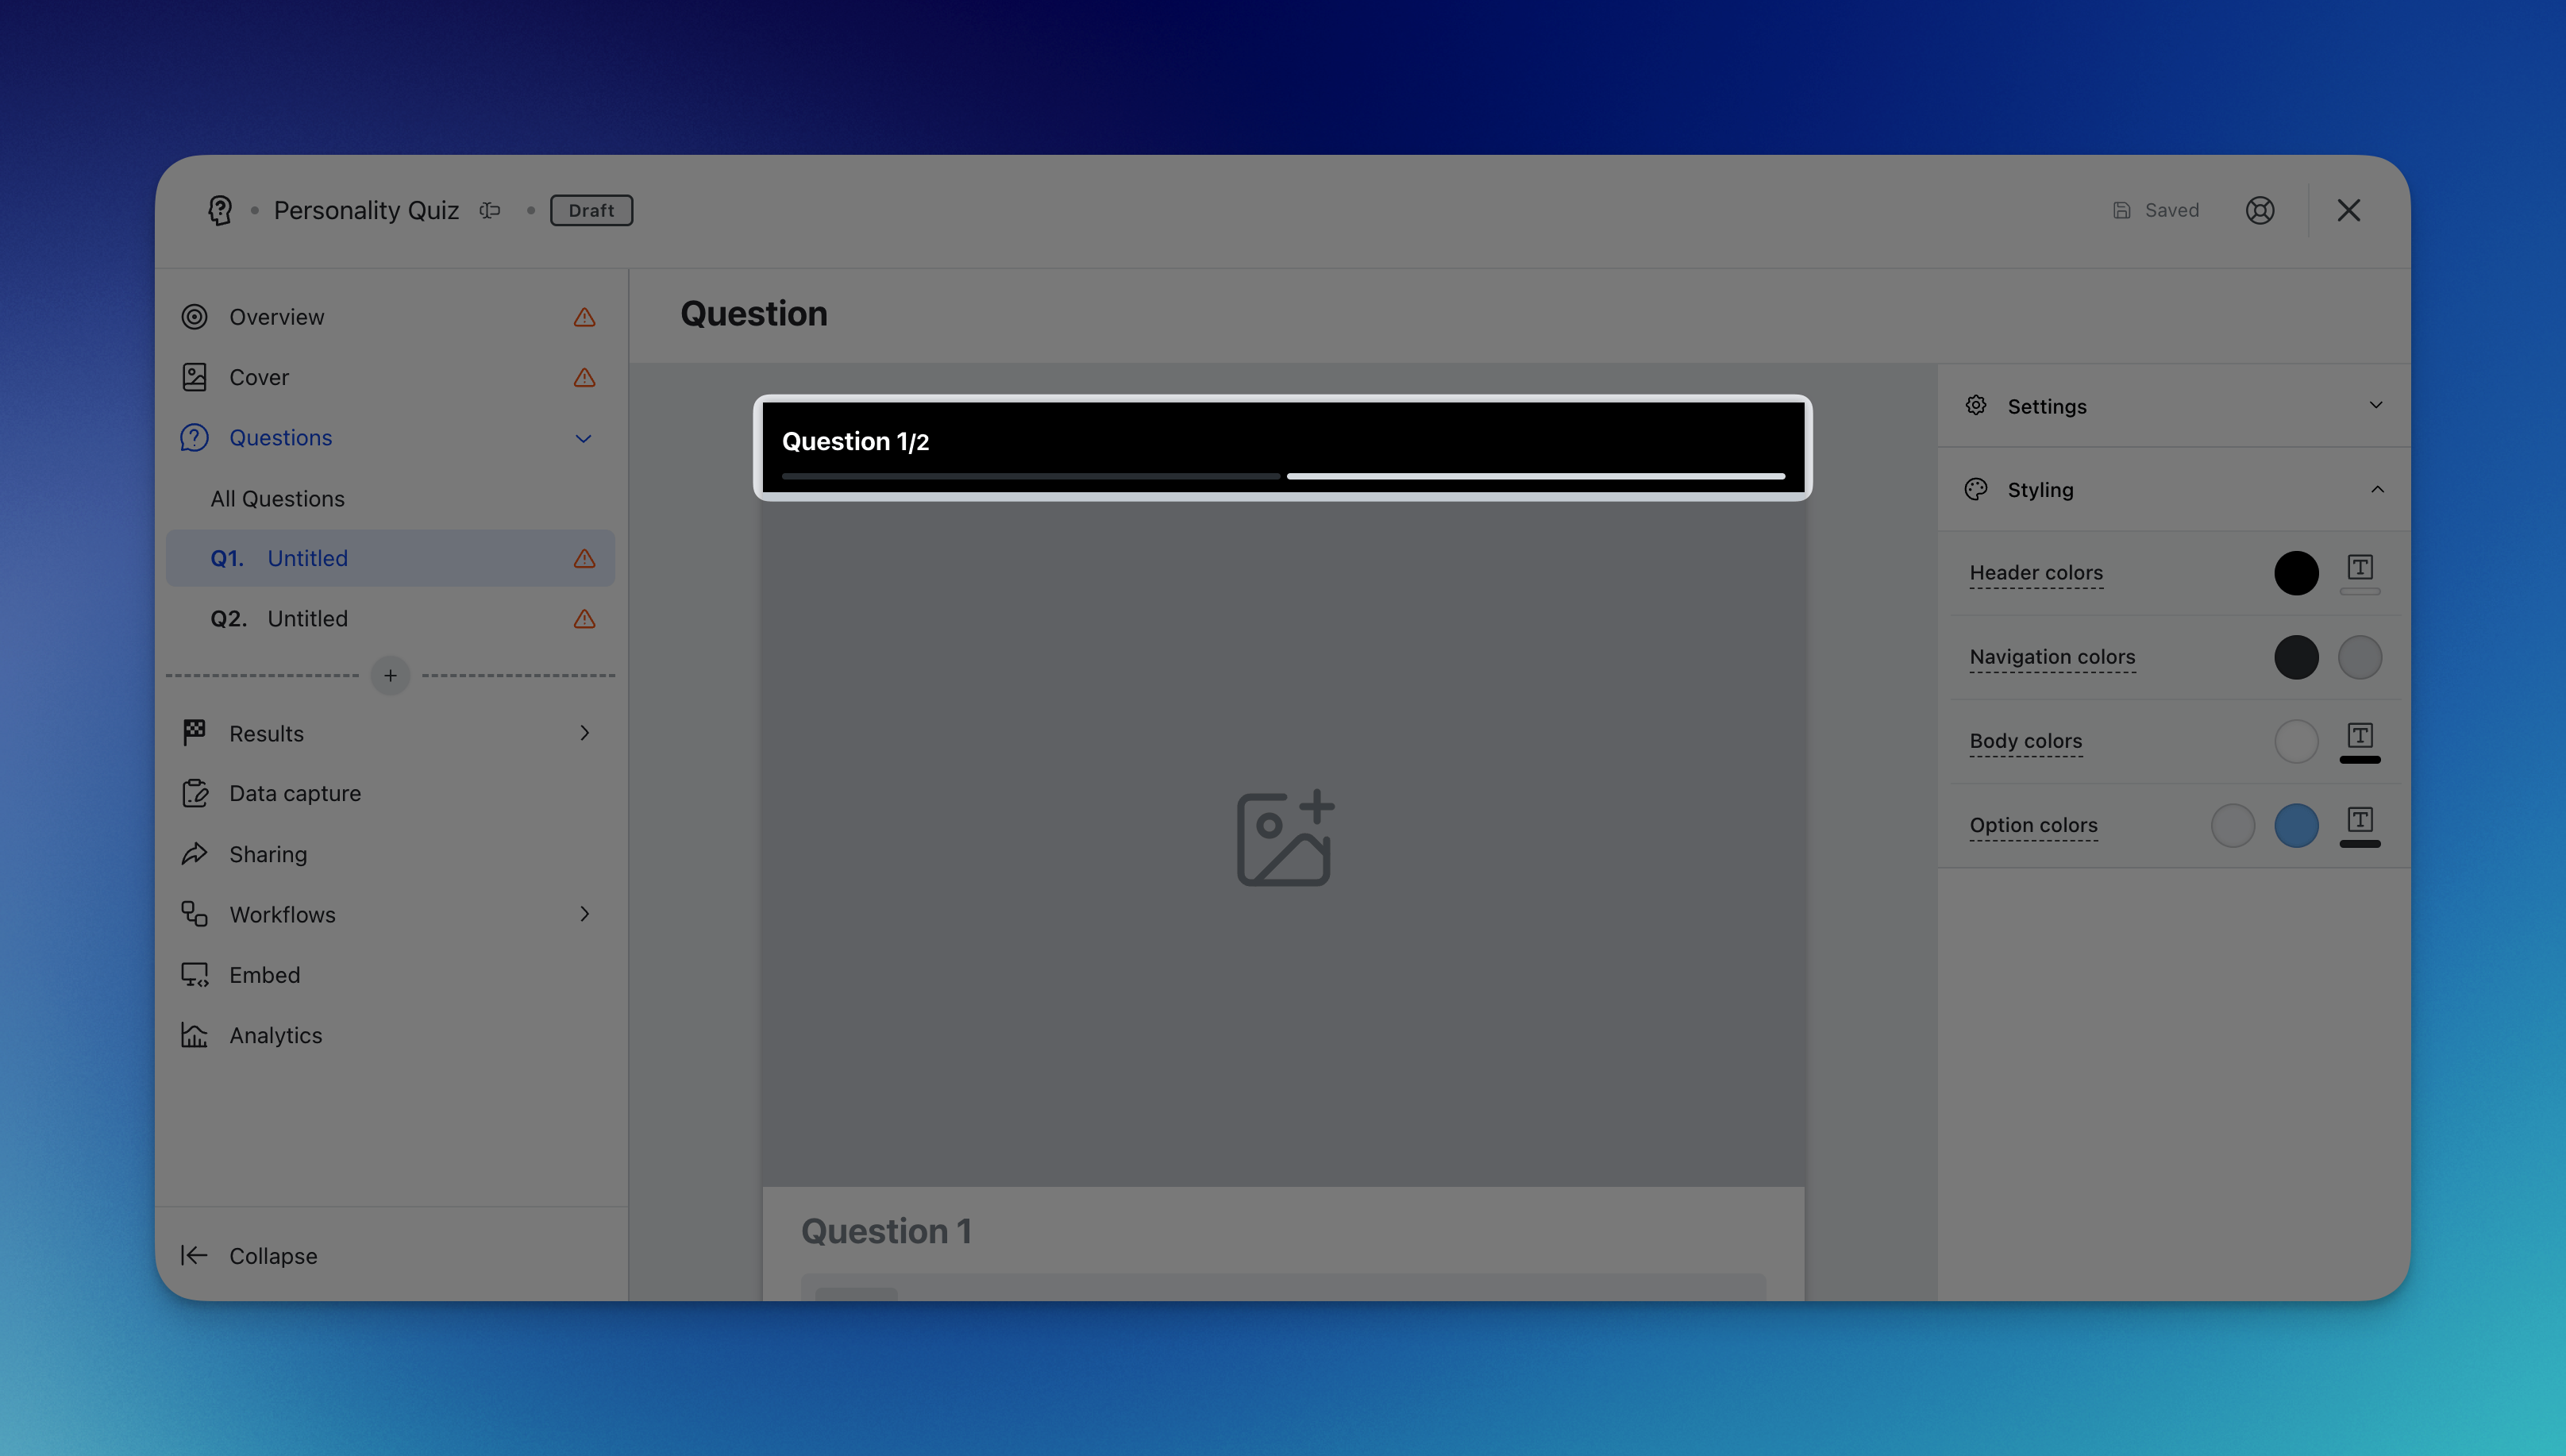Image resolution: width=2566 pixels, height=1456 pixels.
Task: Expand the Results submenu
Action: [x=584, y=733]
